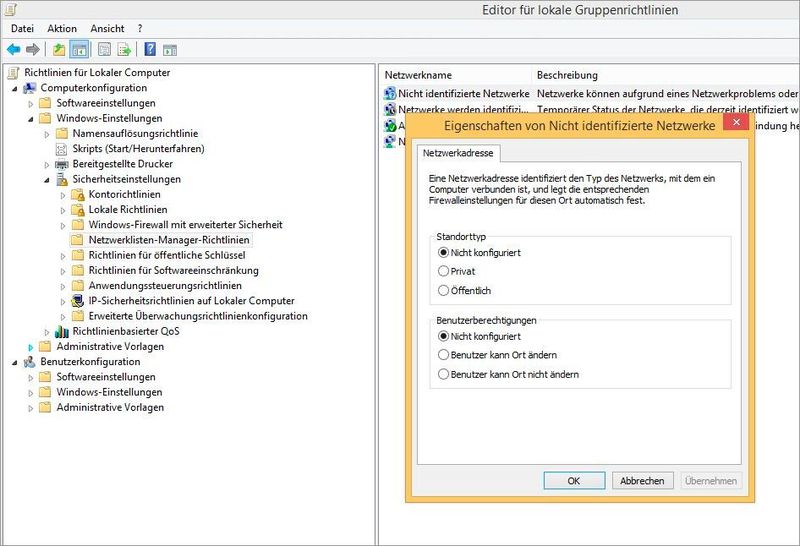Click the Kontorichtlinien folder icon
Image resolution: width=800 pixels, height=546 pixels.
[78, 194]
